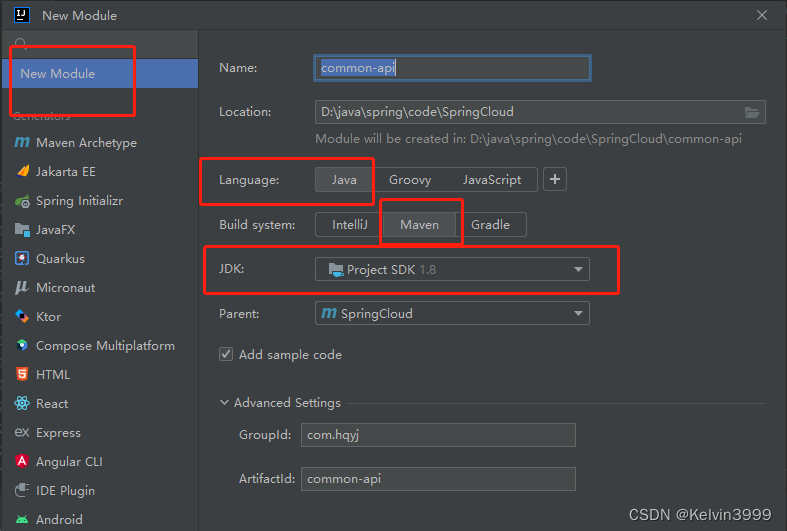Open the JDK Project SDK dropdown

click(452, 270)
